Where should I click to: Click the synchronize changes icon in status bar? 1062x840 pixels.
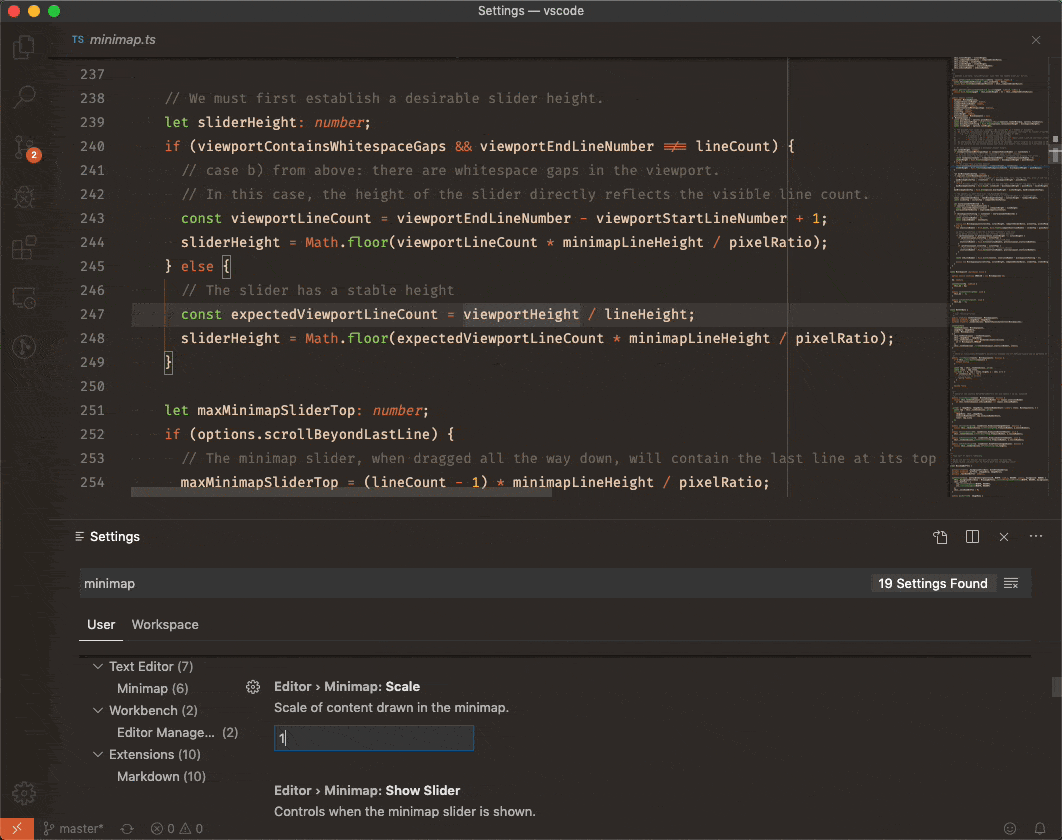127,828
